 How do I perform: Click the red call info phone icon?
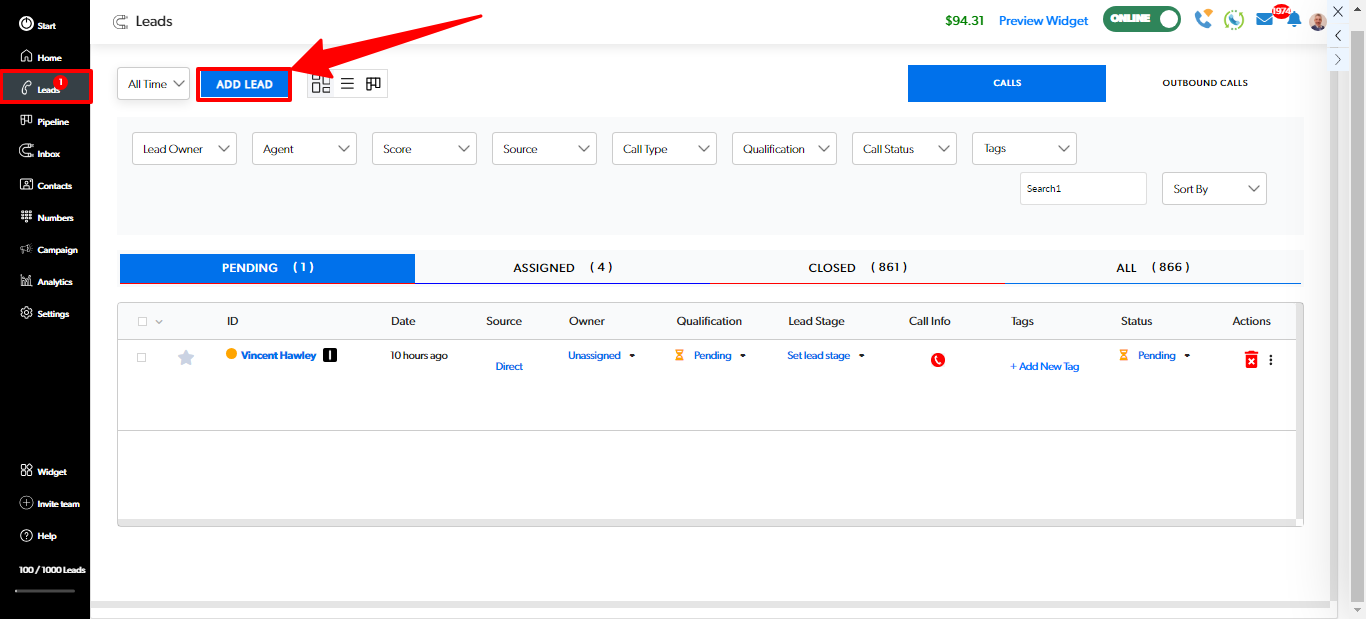tap(937, 360)
